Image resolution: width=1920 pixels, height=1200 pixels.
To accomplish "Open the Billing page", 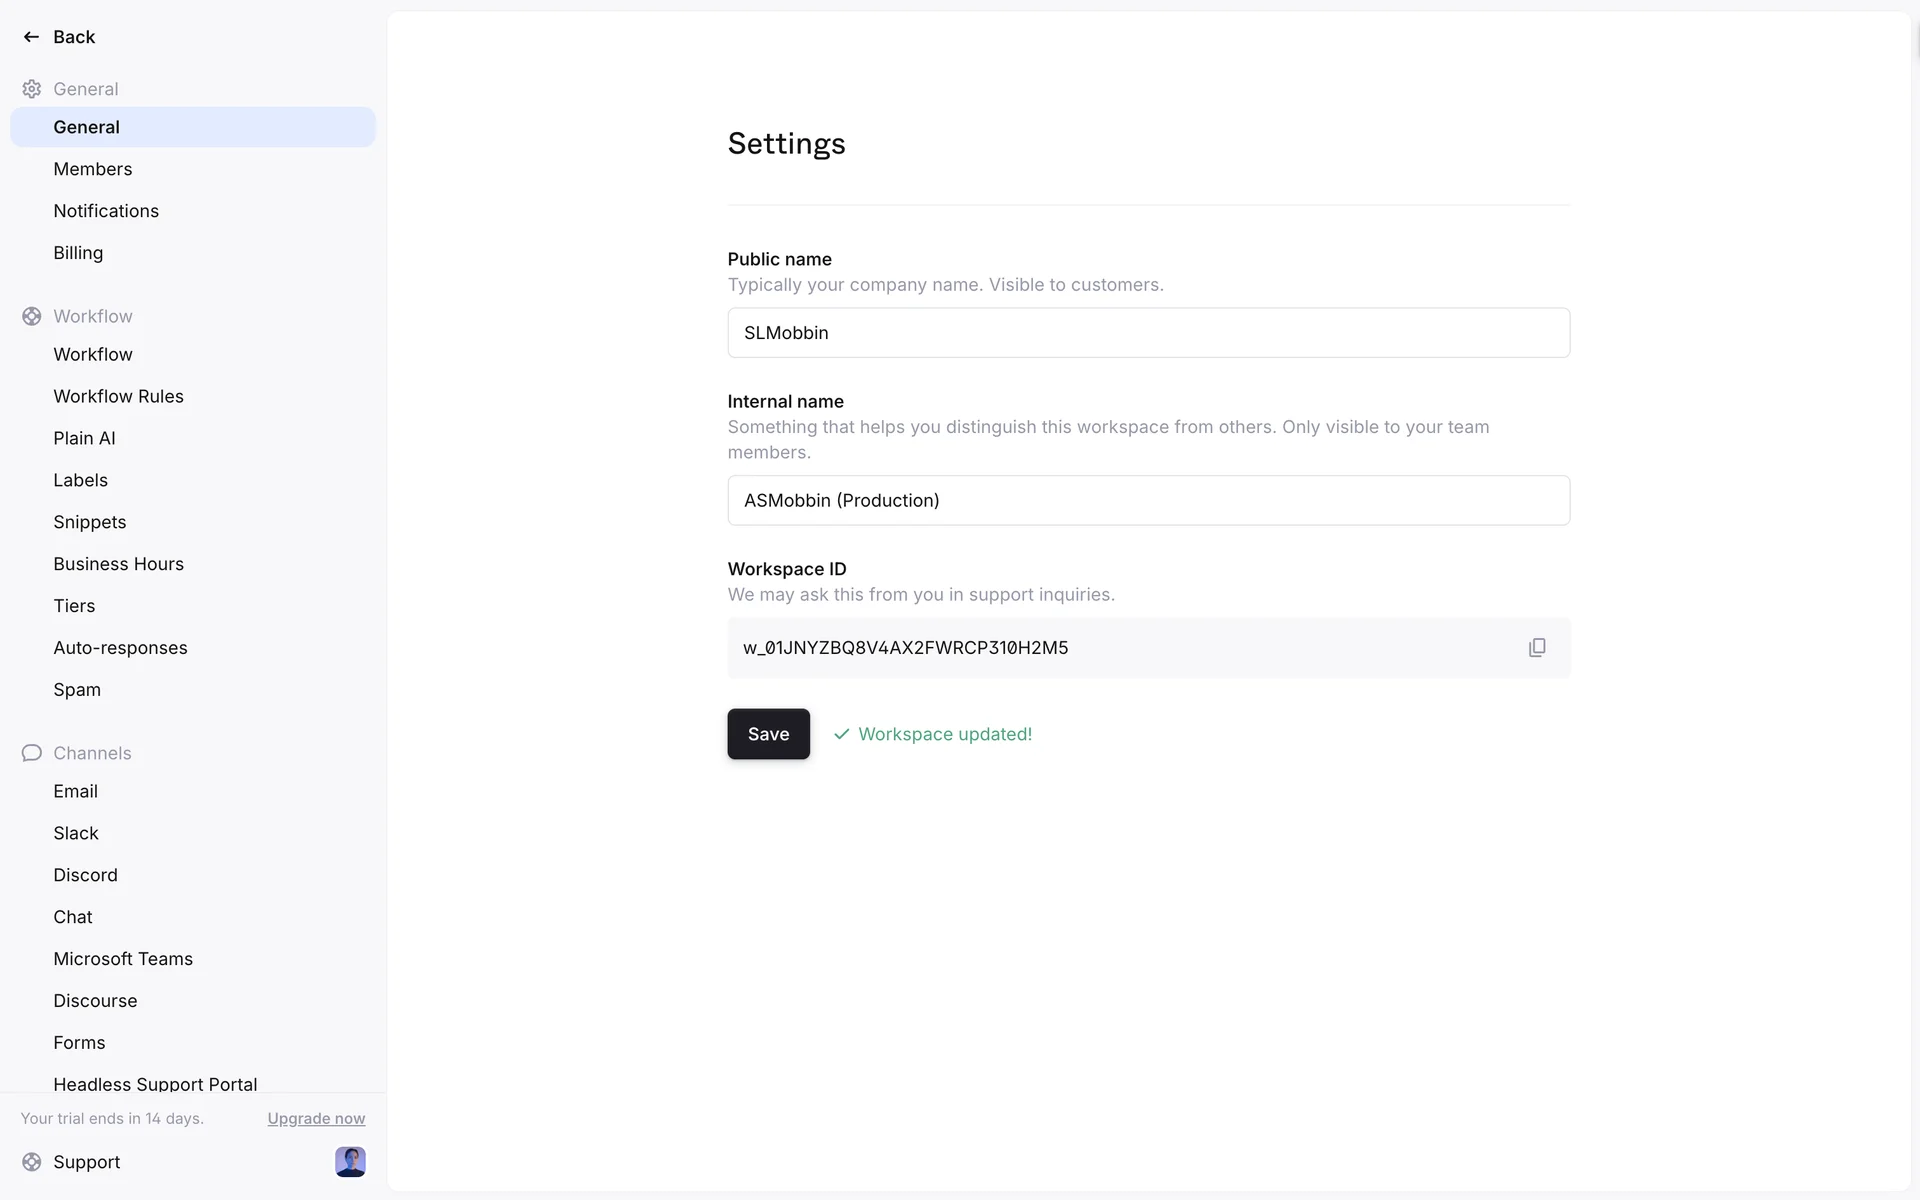I will click(78, 253).
